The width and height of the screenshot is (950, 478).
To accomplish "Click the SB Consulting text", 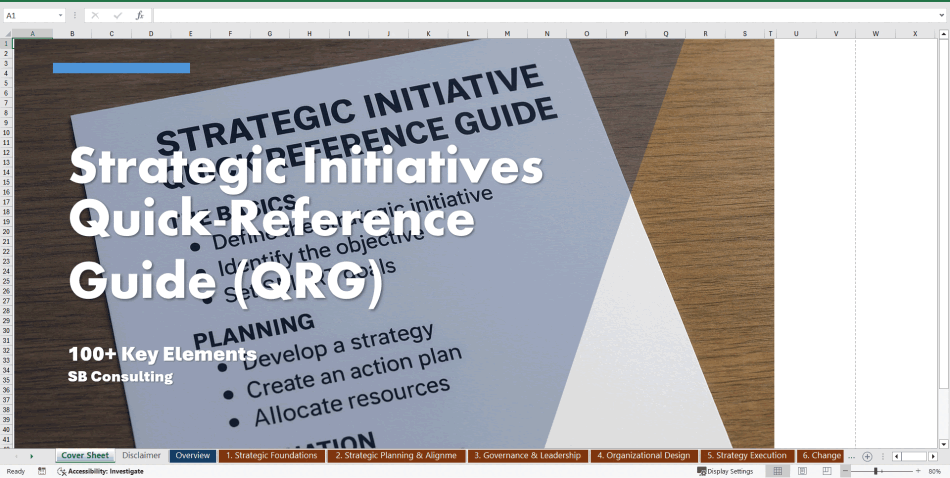I will coord(121,376).
